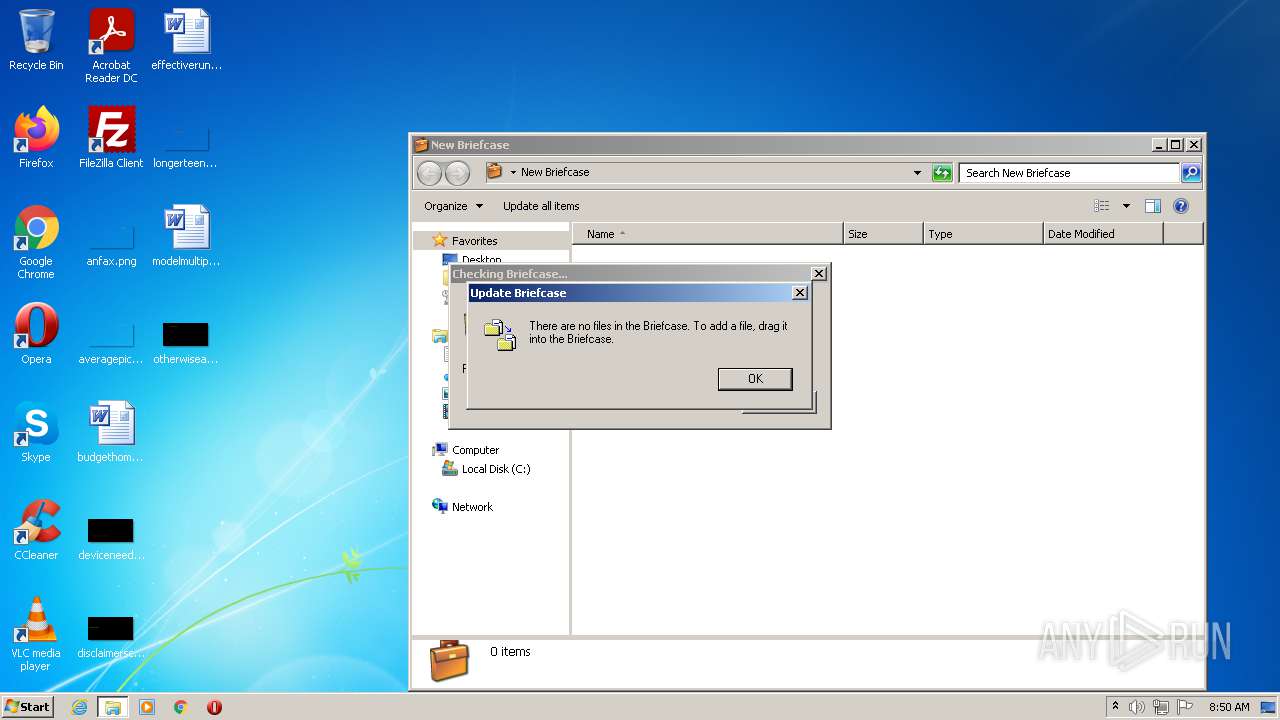
Task: Open the modelmultip Word document
Action: click(186, 236)
